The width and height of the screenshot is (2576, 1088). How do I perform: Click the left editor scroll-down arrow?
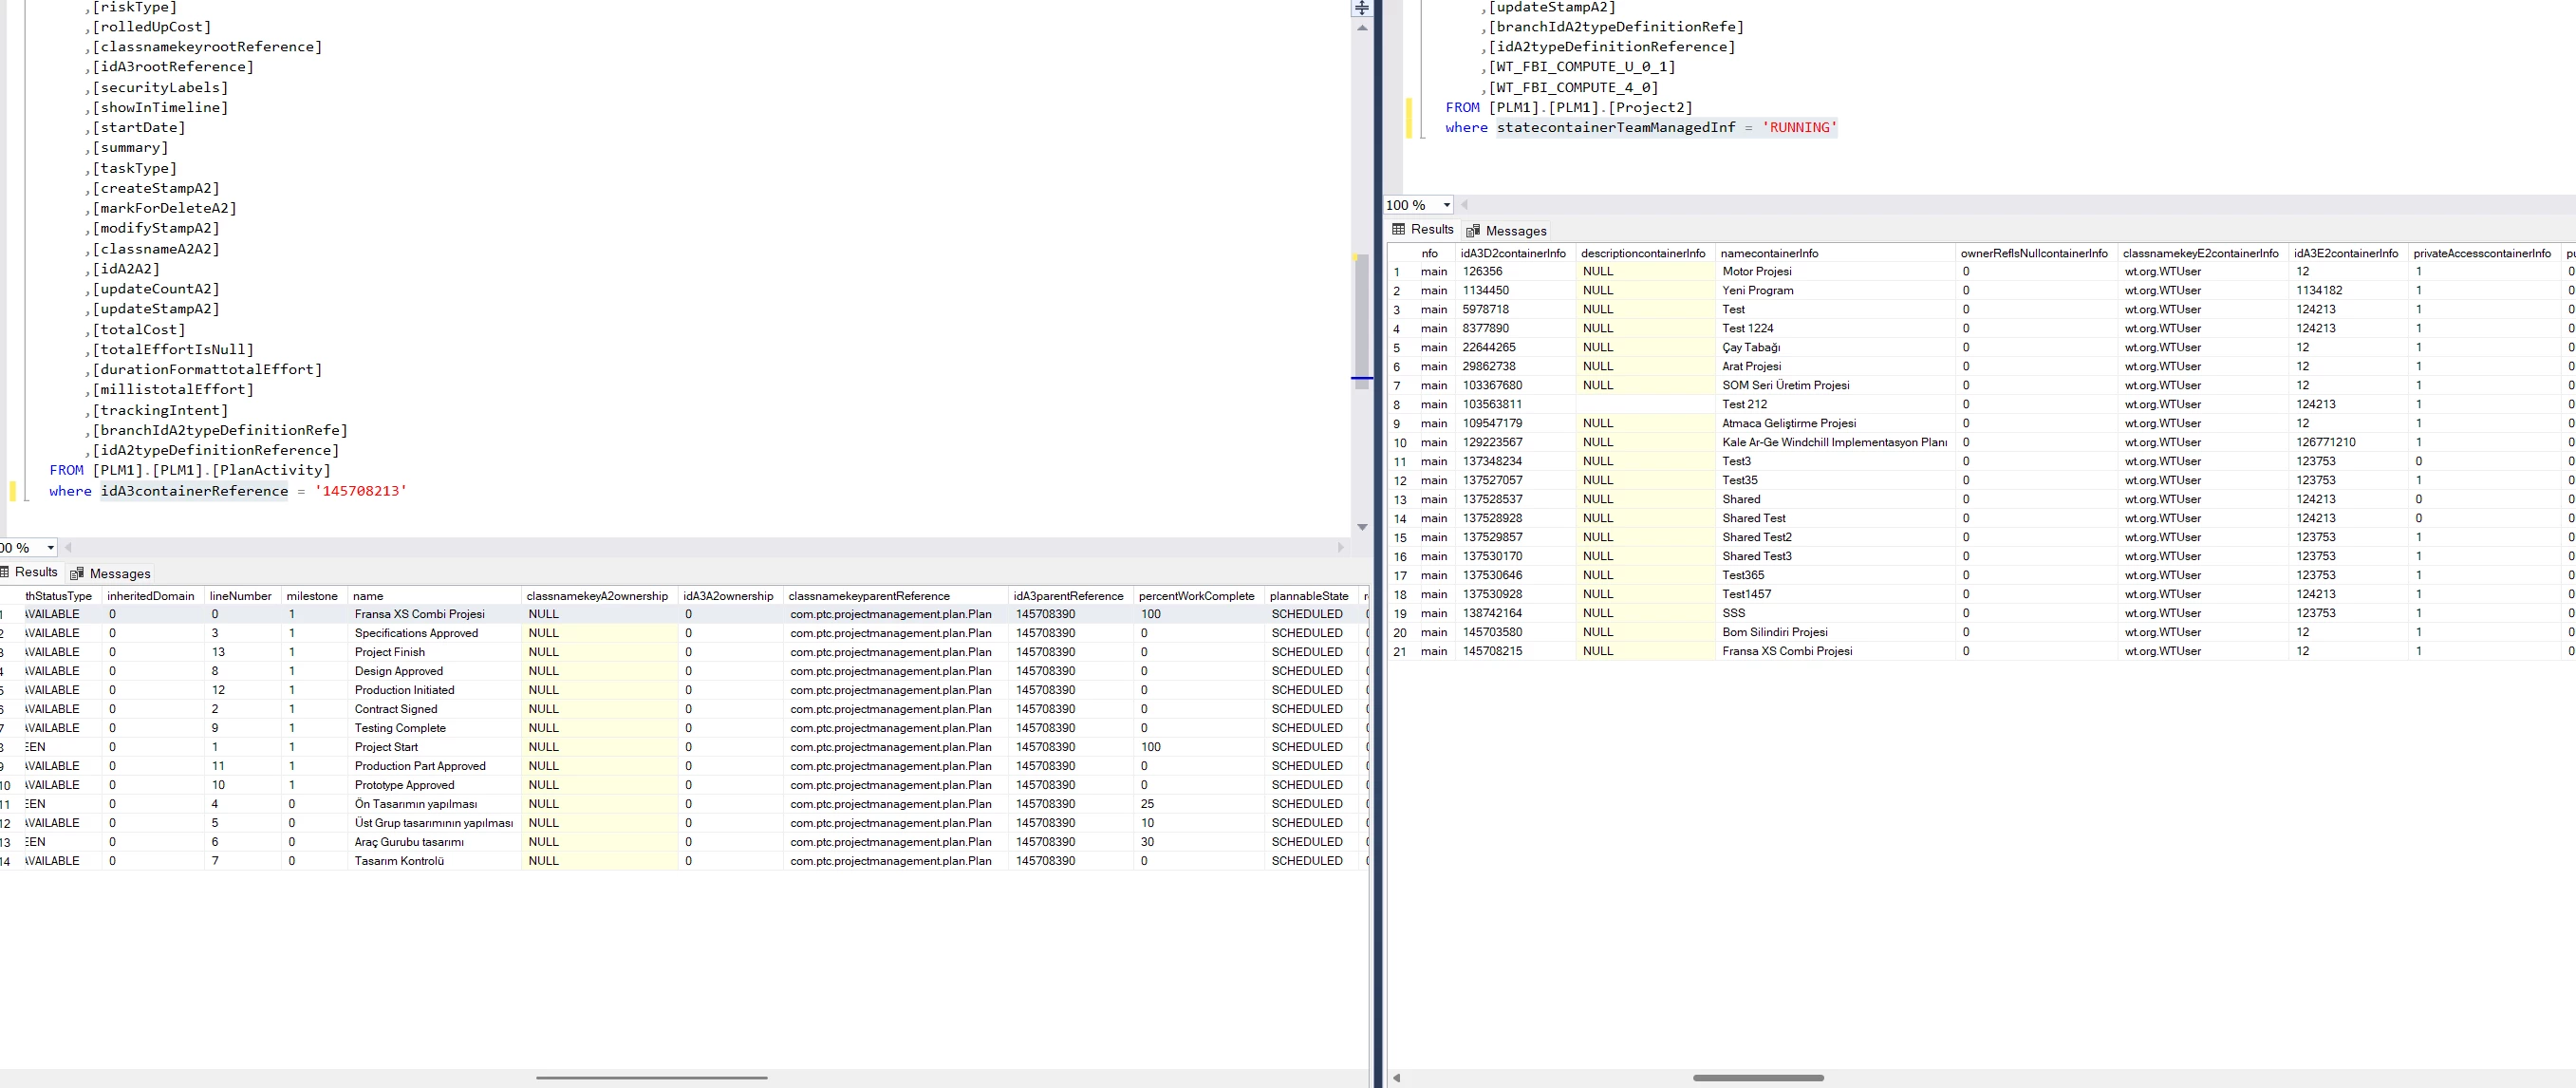(1361, 527)
